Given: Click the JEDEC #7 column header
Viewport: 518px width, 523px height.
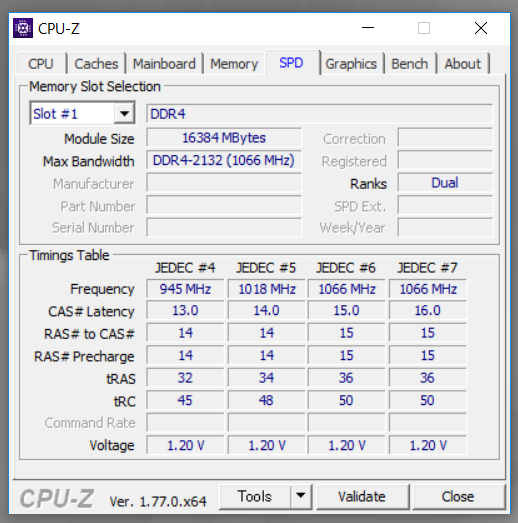Looking at the screenshot, I should [428, 268].
